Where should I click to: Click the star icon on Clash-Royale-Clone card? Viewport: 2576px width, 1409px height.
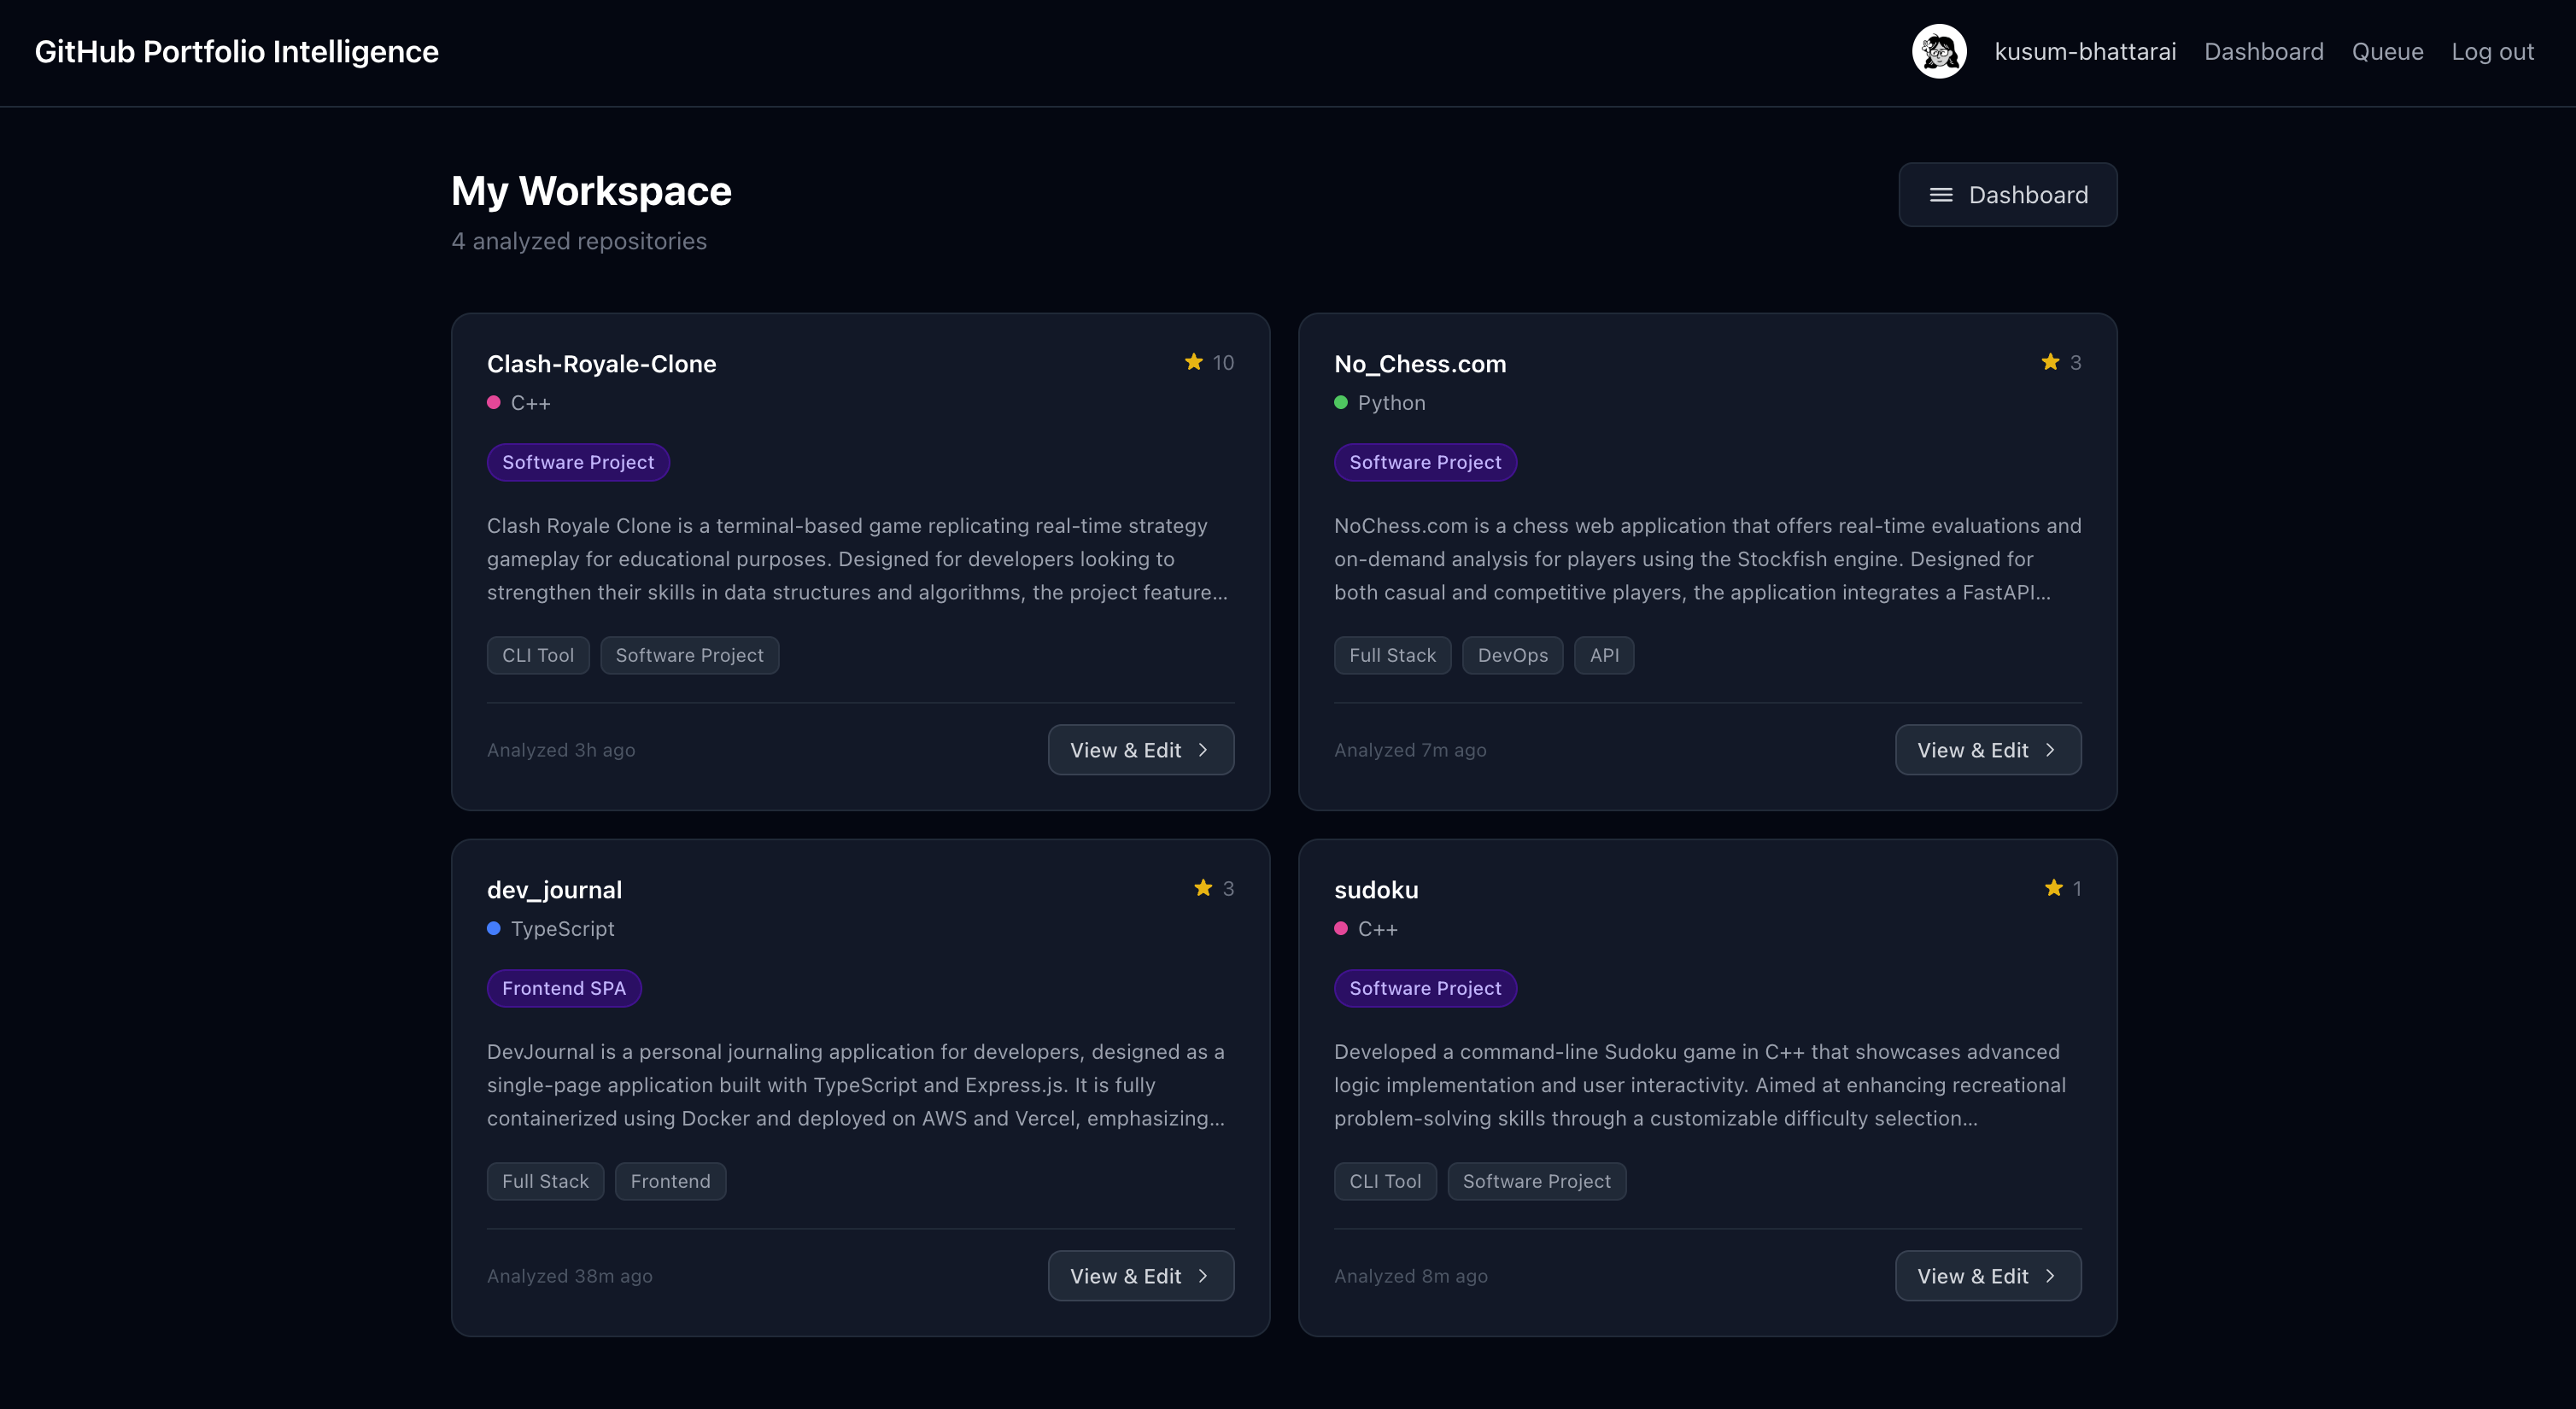tap(1194, 362)
